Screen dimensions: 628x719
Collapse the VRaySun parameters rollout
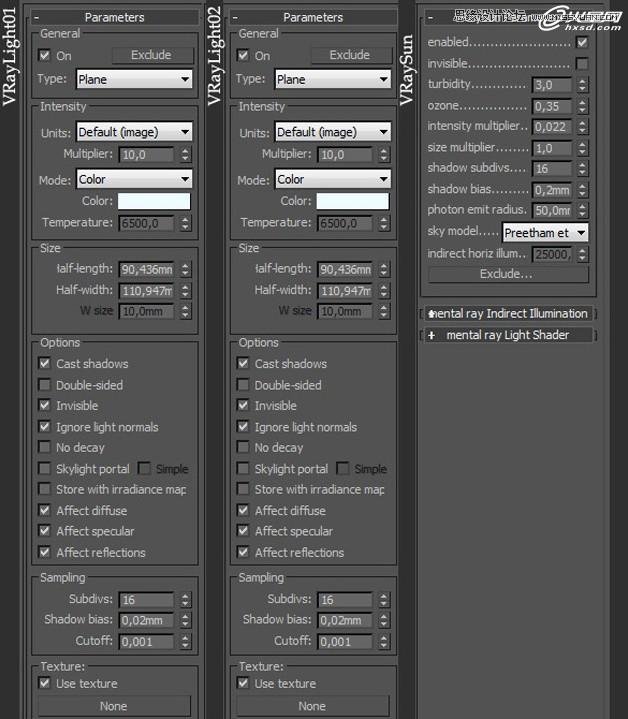coord(508,17)
